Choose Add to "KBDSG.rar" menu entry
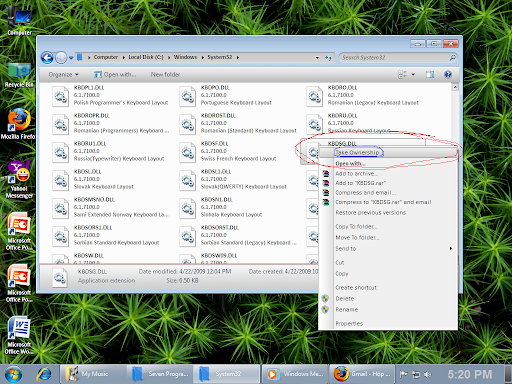Screen dimensions: 512x384 388,183
